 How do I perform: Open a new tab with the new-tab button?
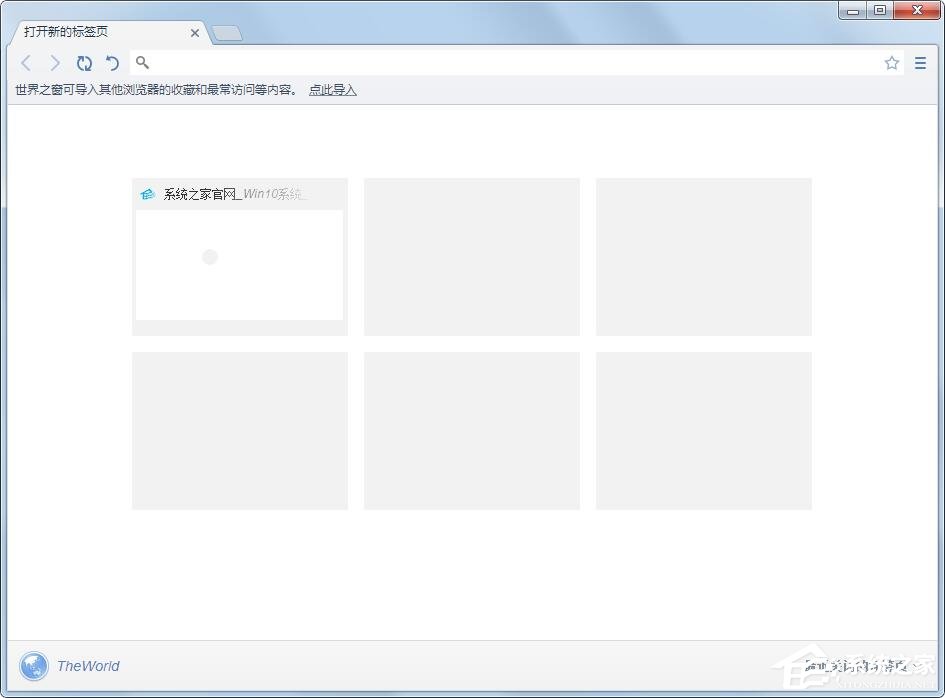(x=227, y=34)
